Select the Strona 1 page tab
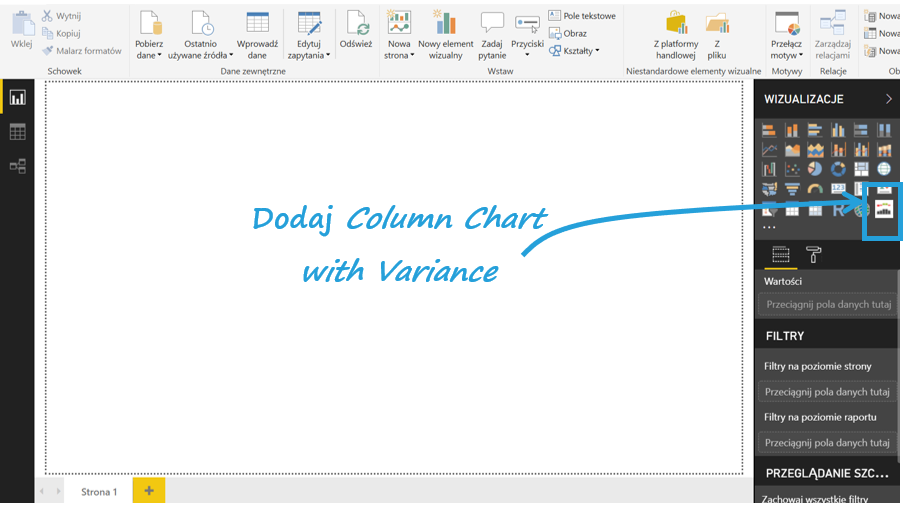 pyautogui.click(x=99, y=491)
